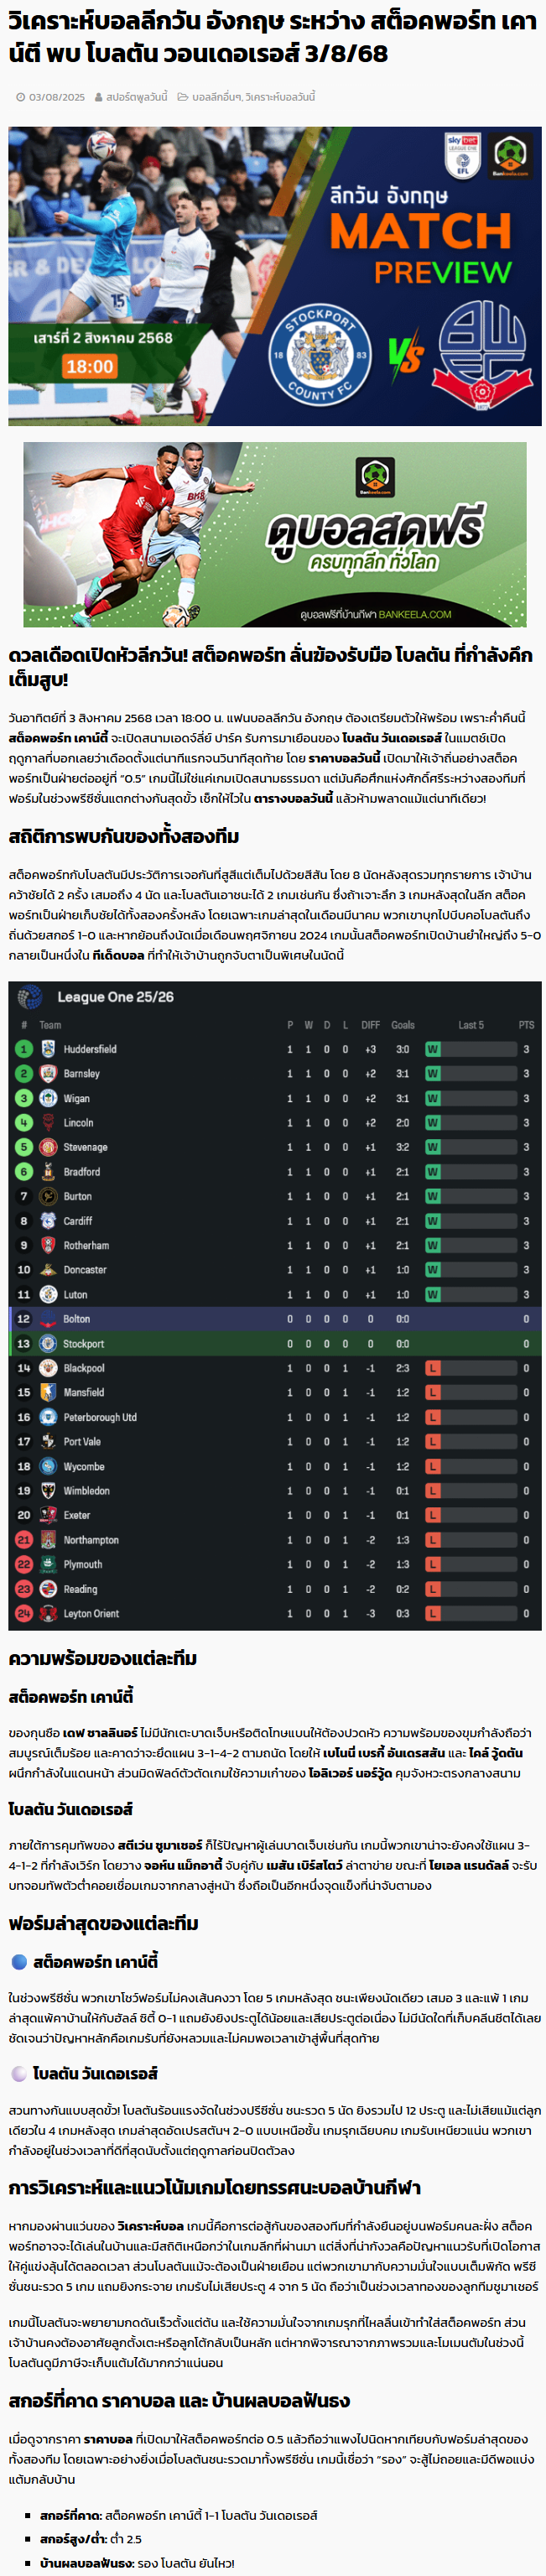
Task: Click the ทีเด็ดบอล link in the head-to-head section
Action: [119, 955]
